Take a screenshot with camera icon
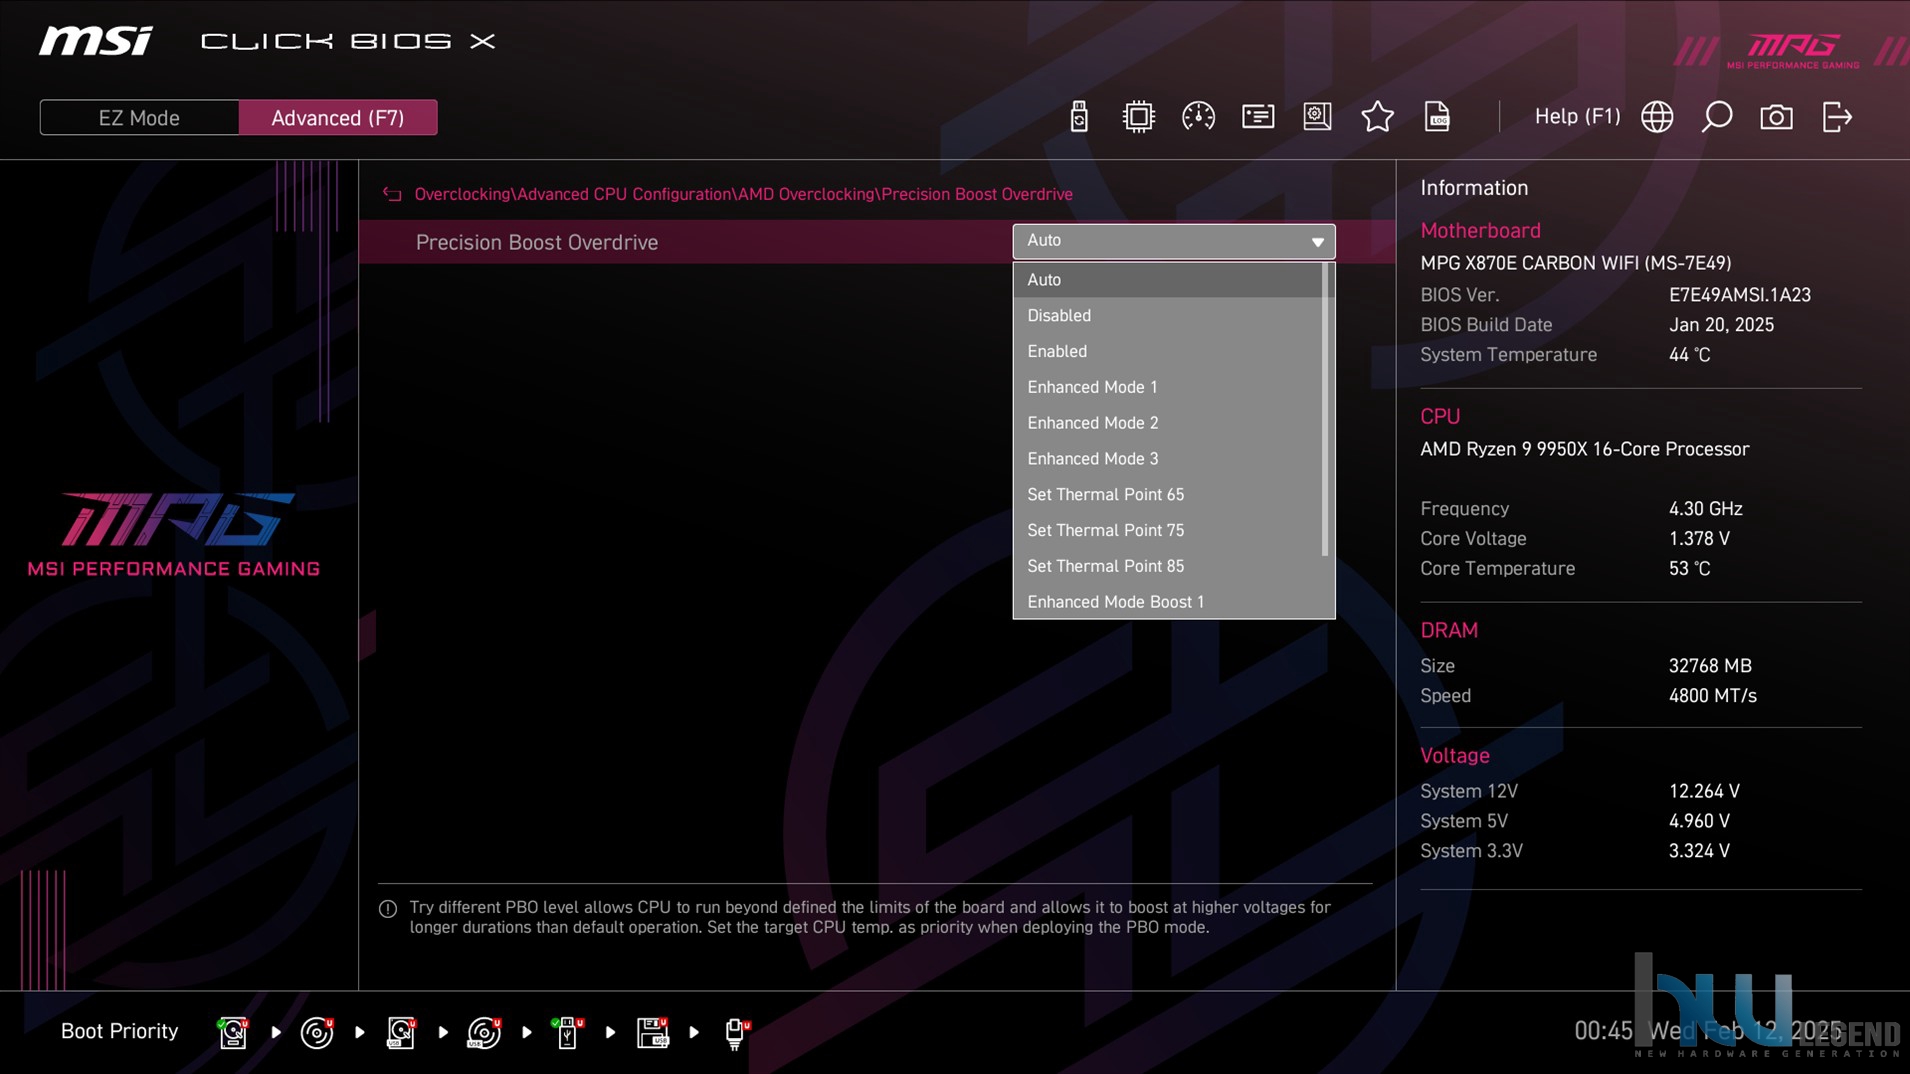This screenshot has height=1074, width=1910. [x=1776, y=117]
